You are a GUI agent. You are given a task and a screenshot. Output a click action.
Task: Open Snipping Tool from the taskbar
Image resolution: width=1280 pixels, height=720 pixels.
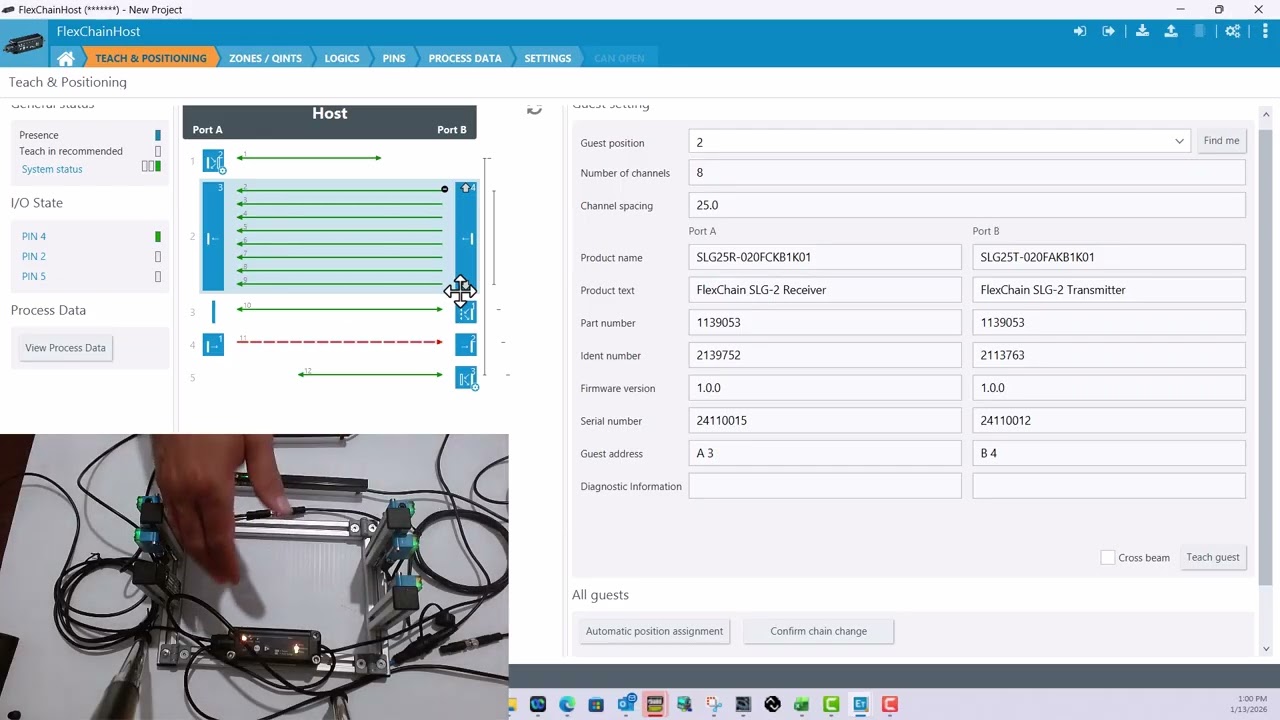click(x=713, y=704)
